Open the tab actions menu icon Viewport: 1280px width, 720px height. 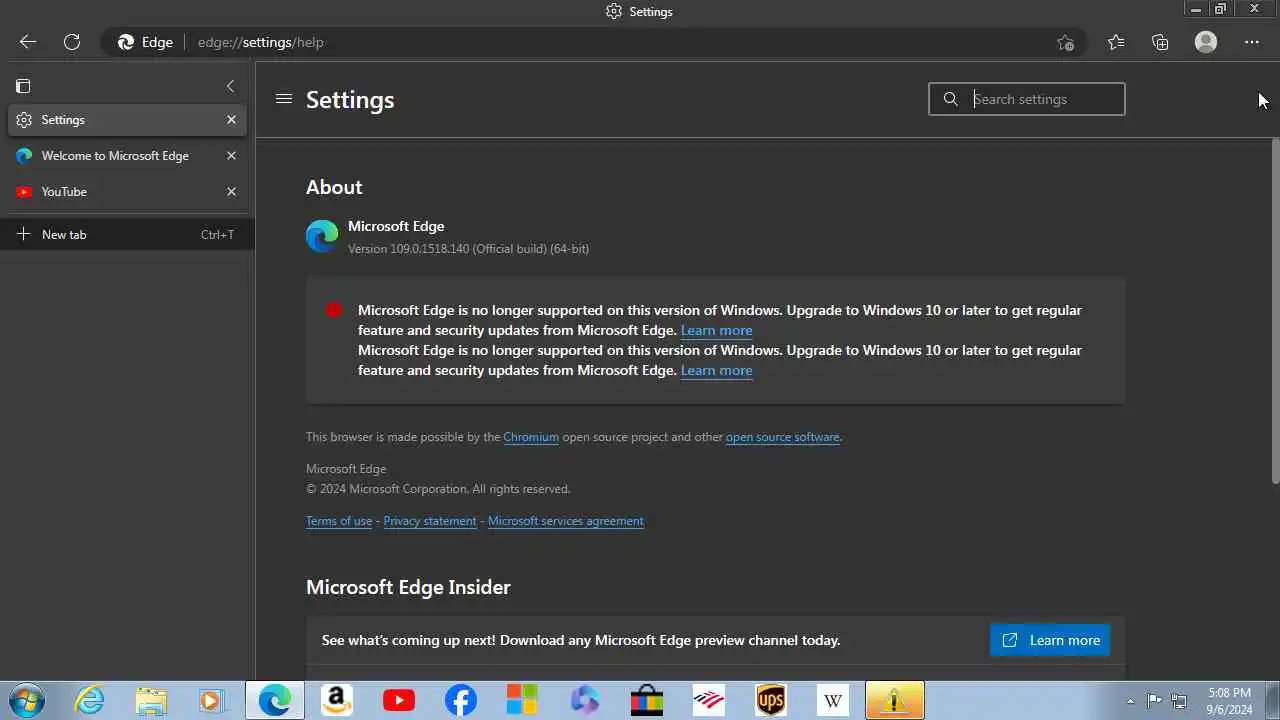tap(23, 86)
